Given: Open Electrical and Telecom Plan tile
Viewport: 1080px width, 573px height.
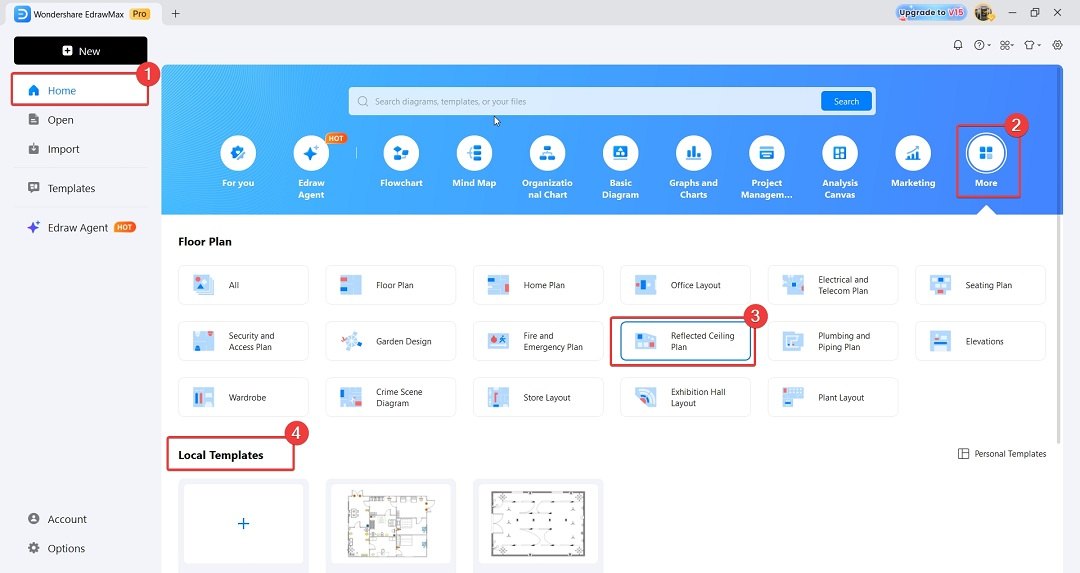Looking at the screenshot, I should 833,285.
